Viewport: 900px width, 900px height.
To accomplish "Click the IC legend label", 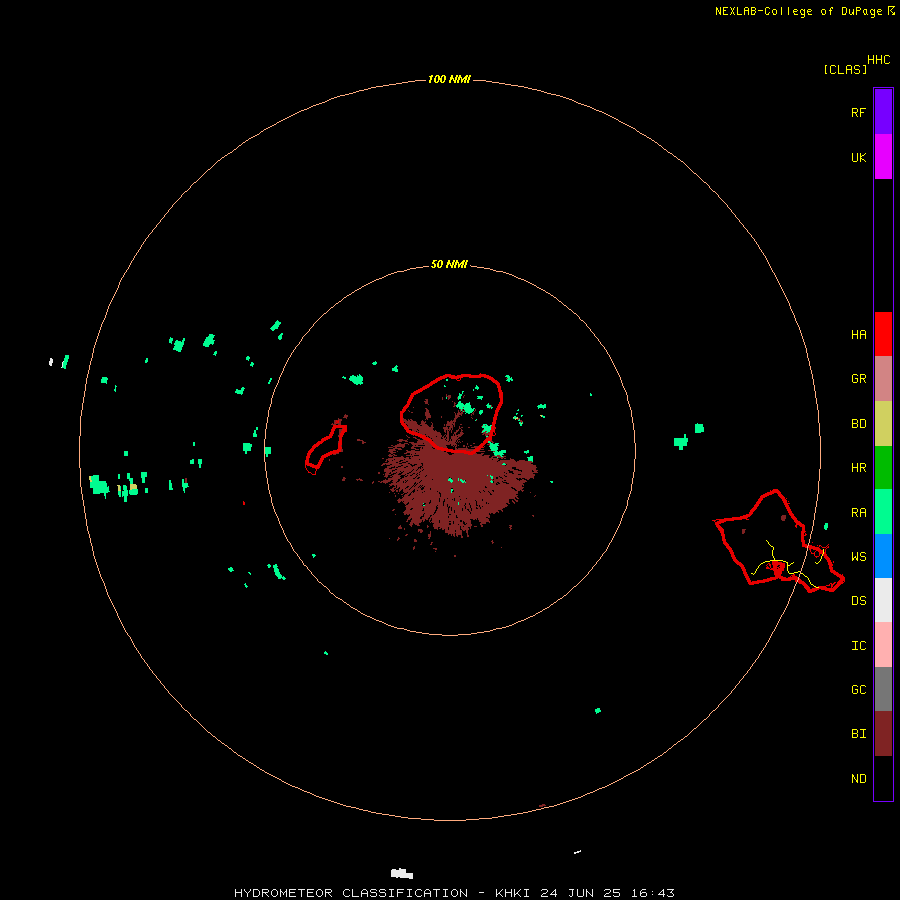I will tap(858, 646).
